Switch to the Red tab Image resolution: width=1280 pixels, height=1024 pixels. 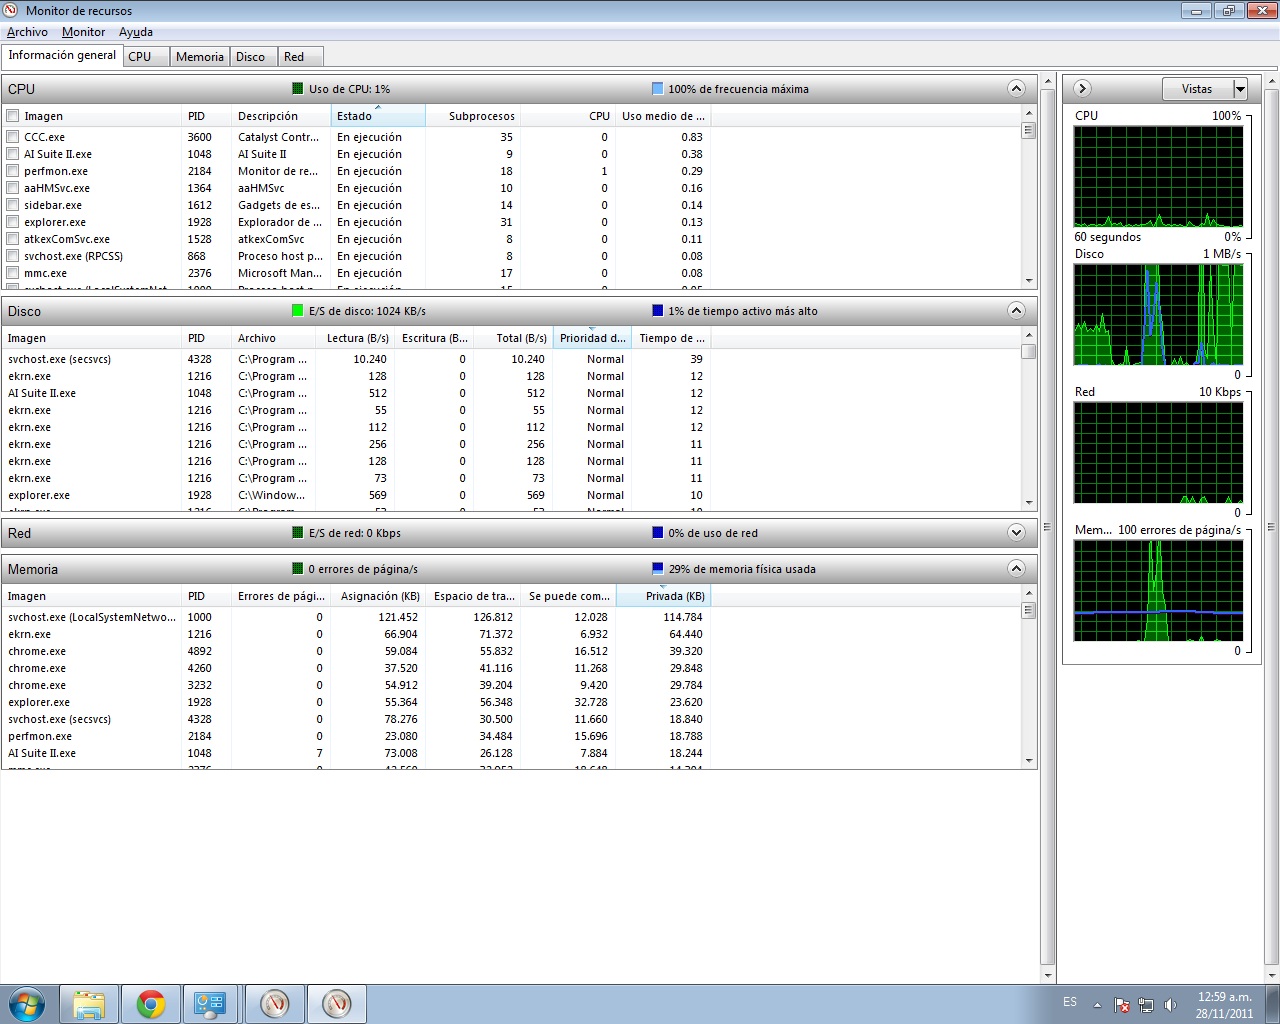coord(301,57)
